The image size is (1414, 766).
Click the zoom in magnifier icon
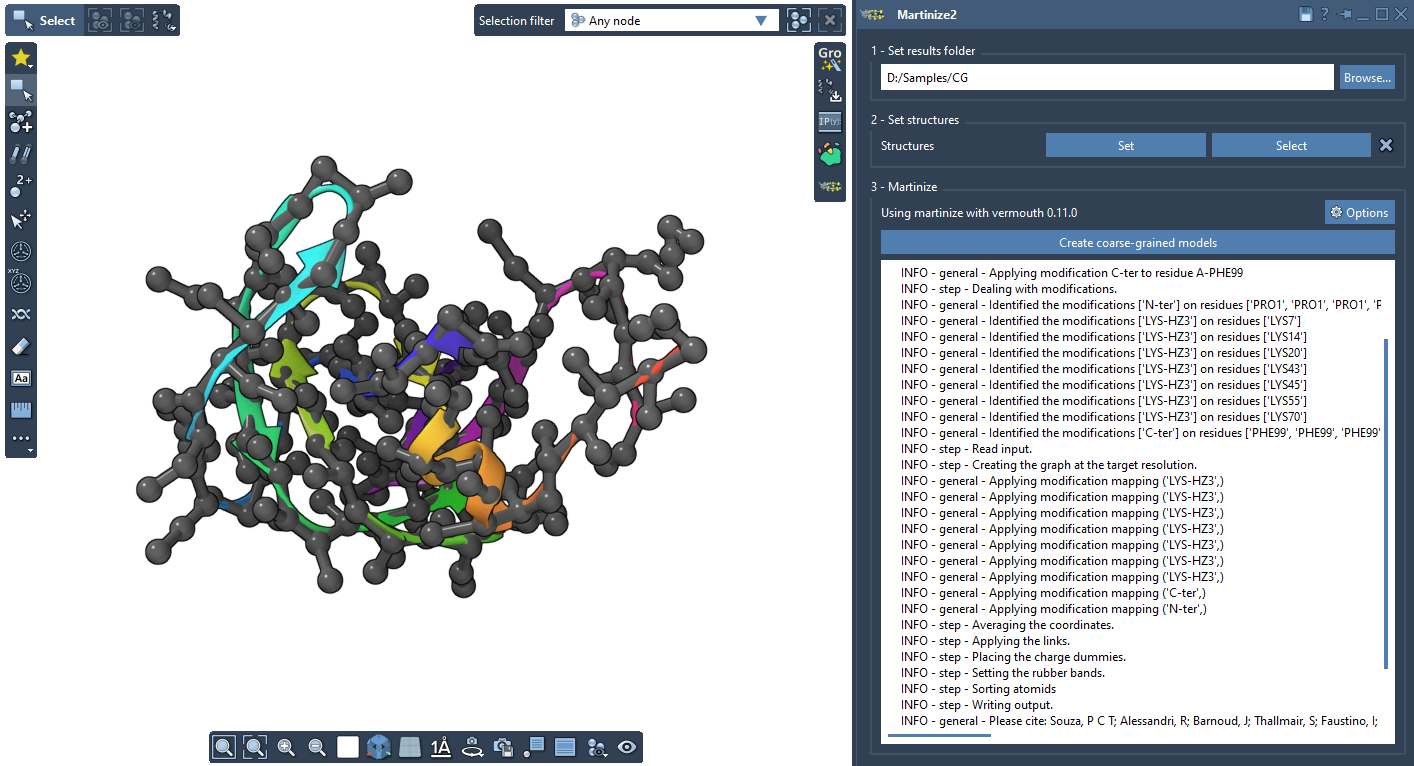[286, 747]
